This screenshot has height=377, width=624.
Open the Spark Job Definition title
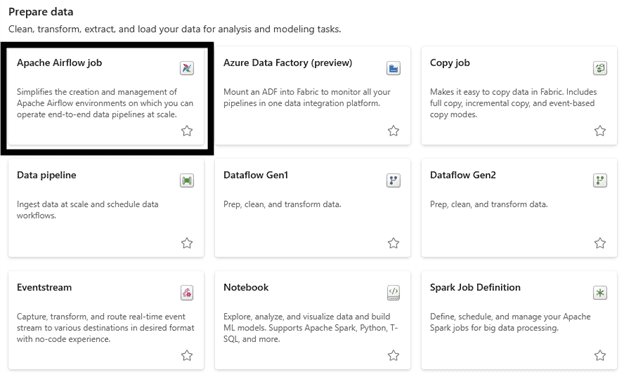(x=475, y=287)
